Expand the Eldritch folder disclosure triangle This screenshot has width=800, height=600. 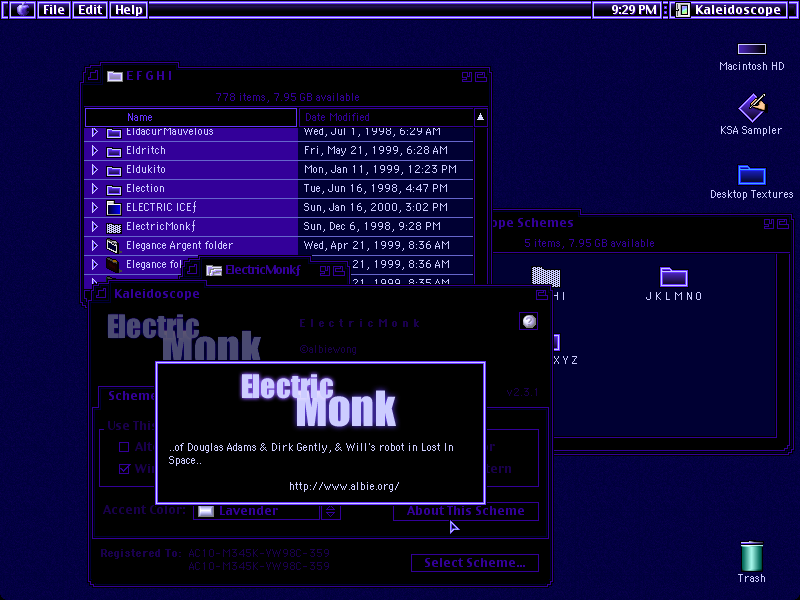pos(94,151)
